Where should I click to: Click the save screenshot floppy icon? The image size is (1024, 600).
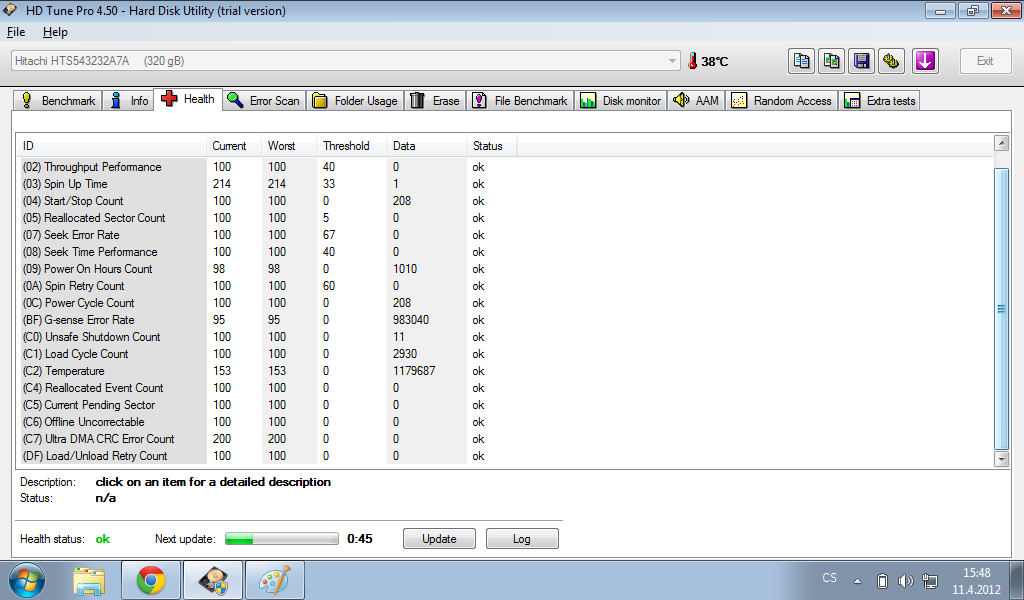coord(861,61)
